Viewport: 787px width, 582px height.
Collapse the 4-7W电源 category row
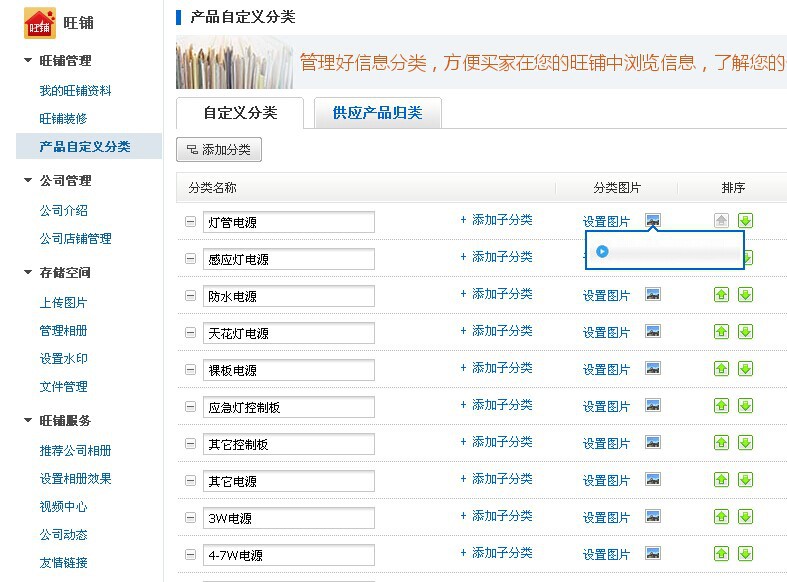190,554
